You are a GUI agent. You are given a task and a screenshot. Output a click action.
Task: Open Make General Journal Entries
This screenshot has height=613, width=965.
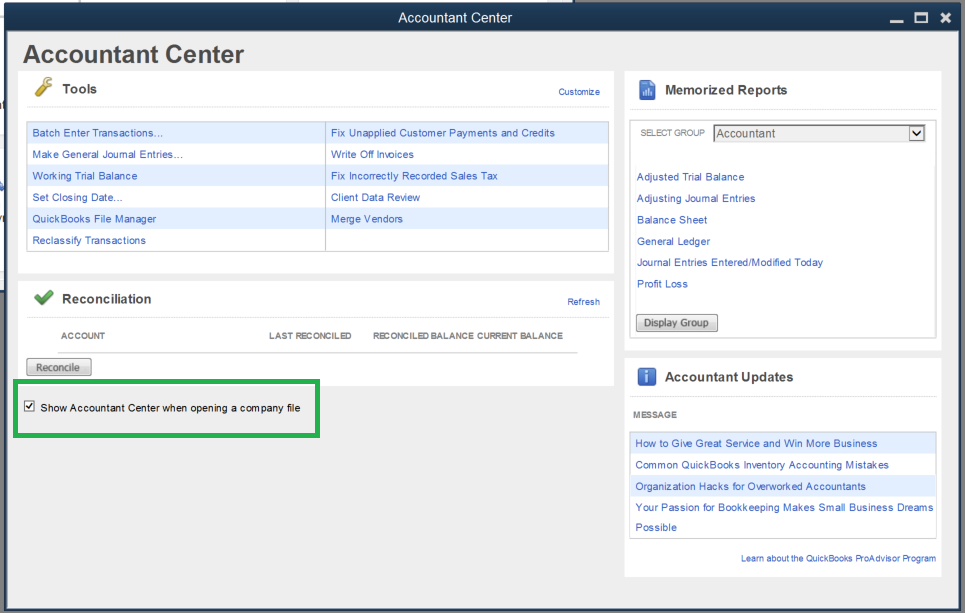[108, 155]
